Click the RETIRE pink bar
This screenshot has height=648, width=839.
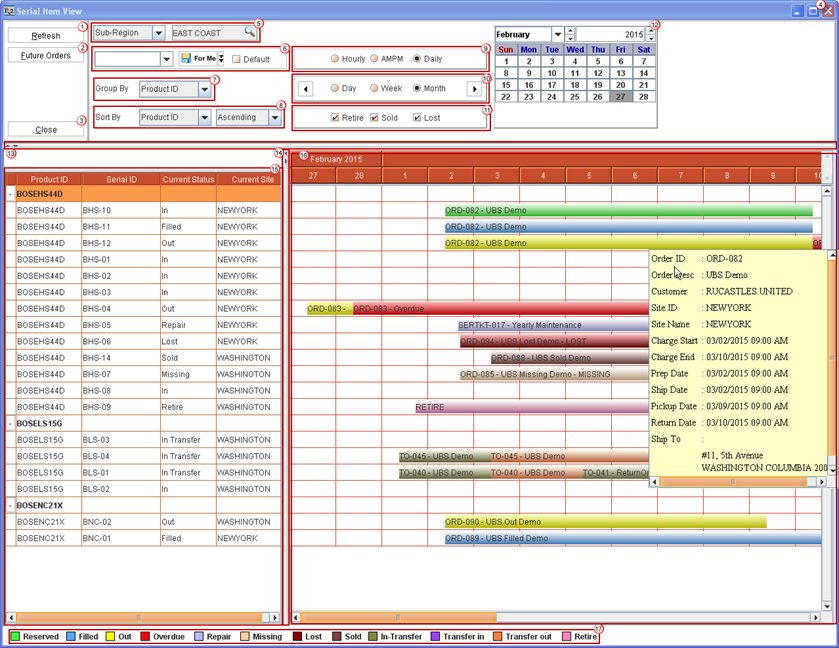pyautogui.click(x=532, y=407)
